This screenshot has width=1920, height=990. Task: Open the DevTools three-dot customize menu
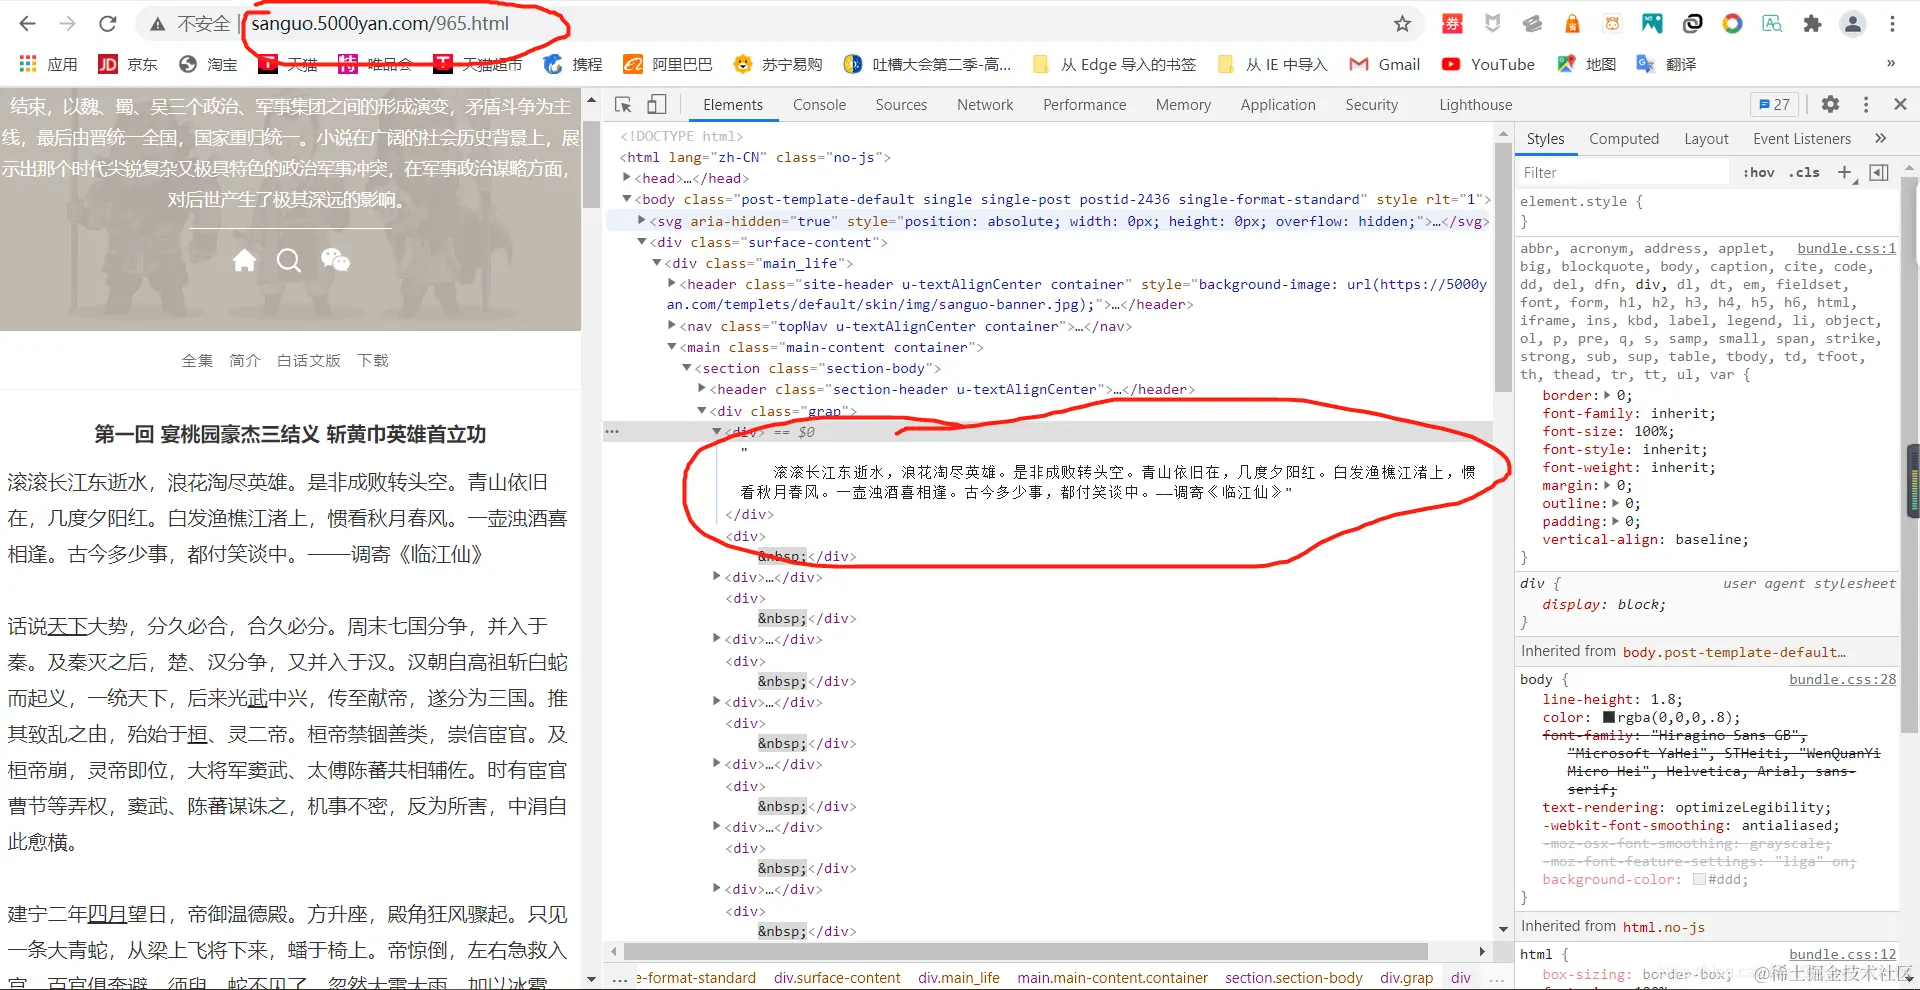1865,104
